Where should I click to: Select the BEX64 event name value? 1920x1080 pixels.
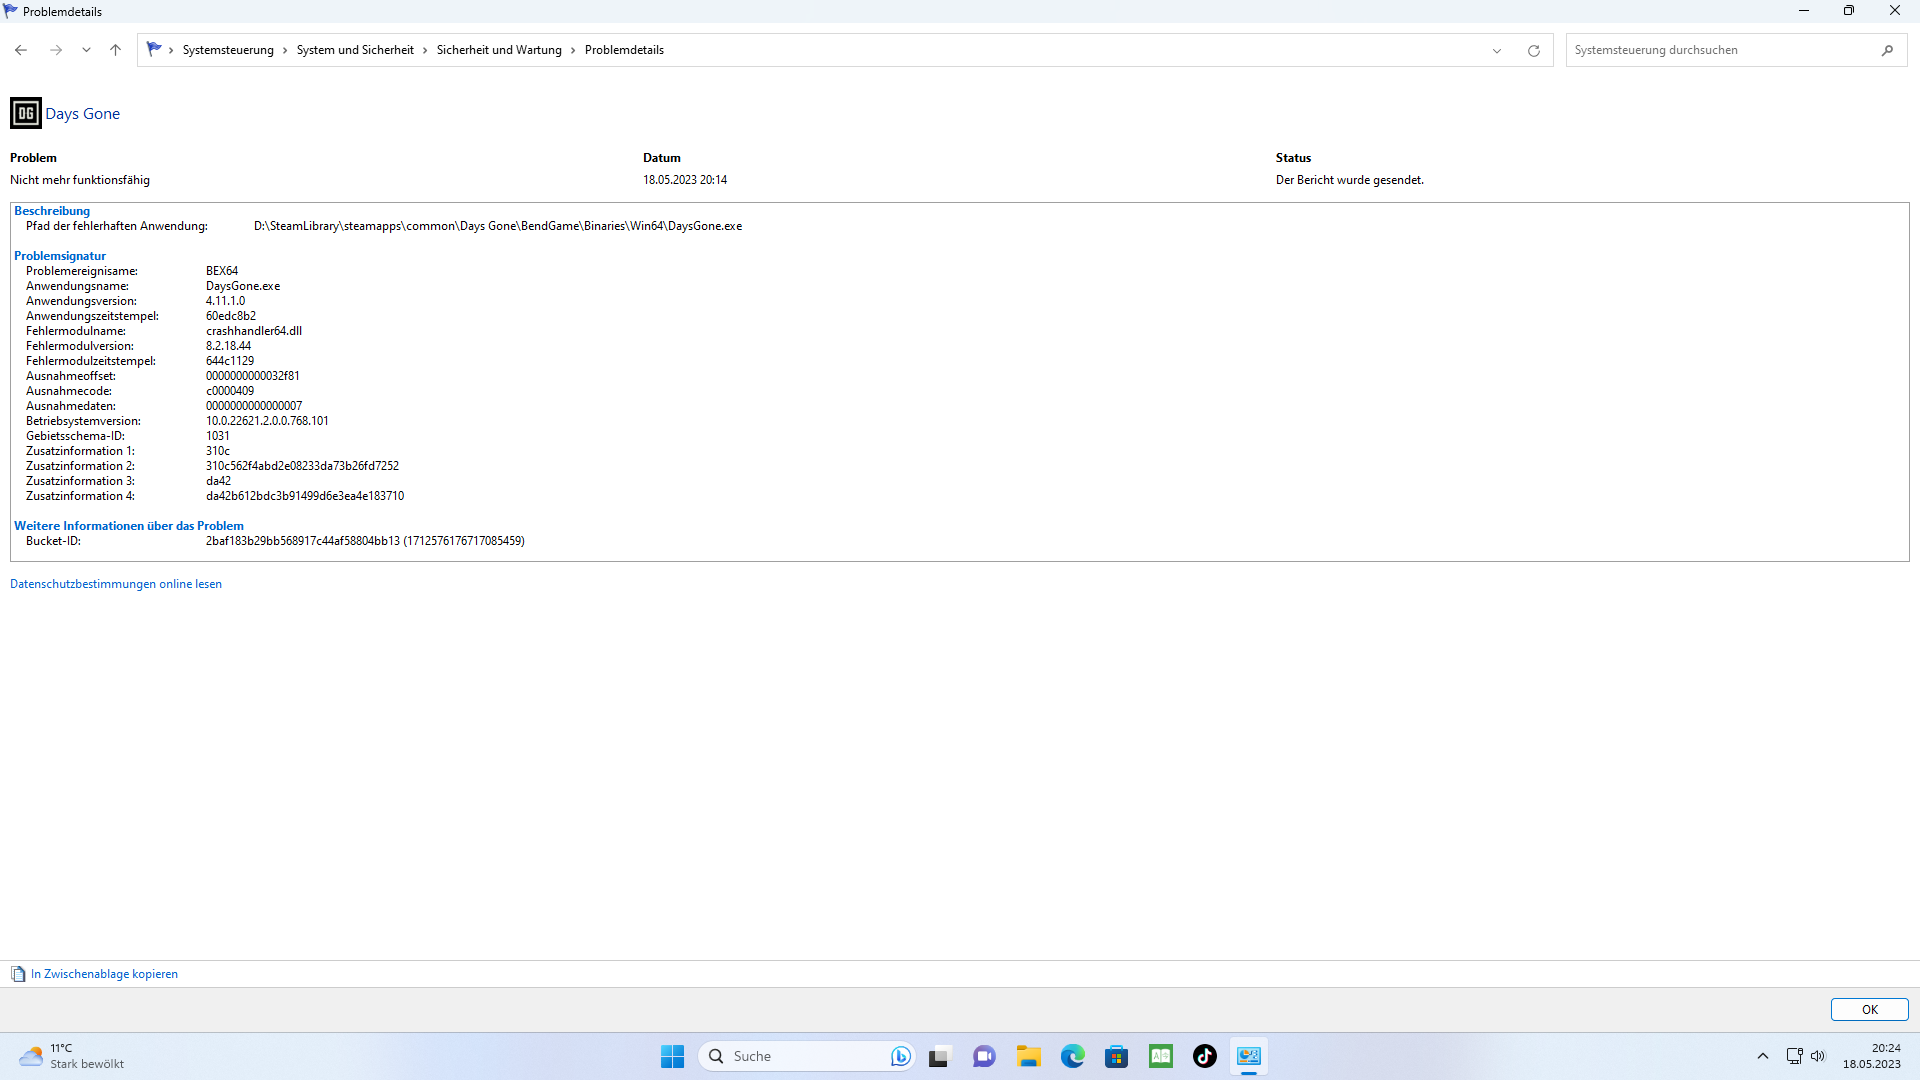tap(222, 271)
